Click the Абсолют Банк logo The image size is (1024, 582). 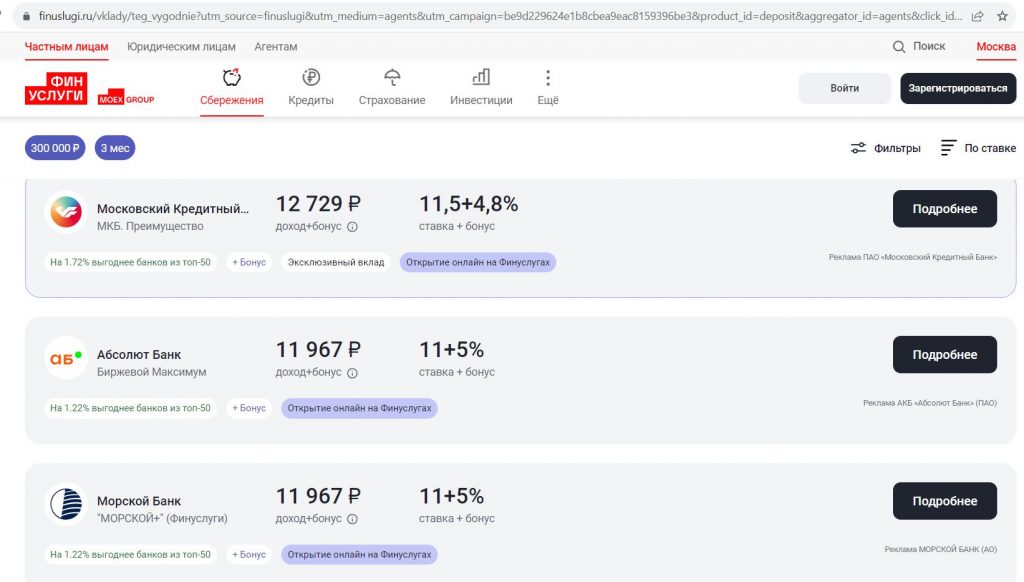[66, 358]
